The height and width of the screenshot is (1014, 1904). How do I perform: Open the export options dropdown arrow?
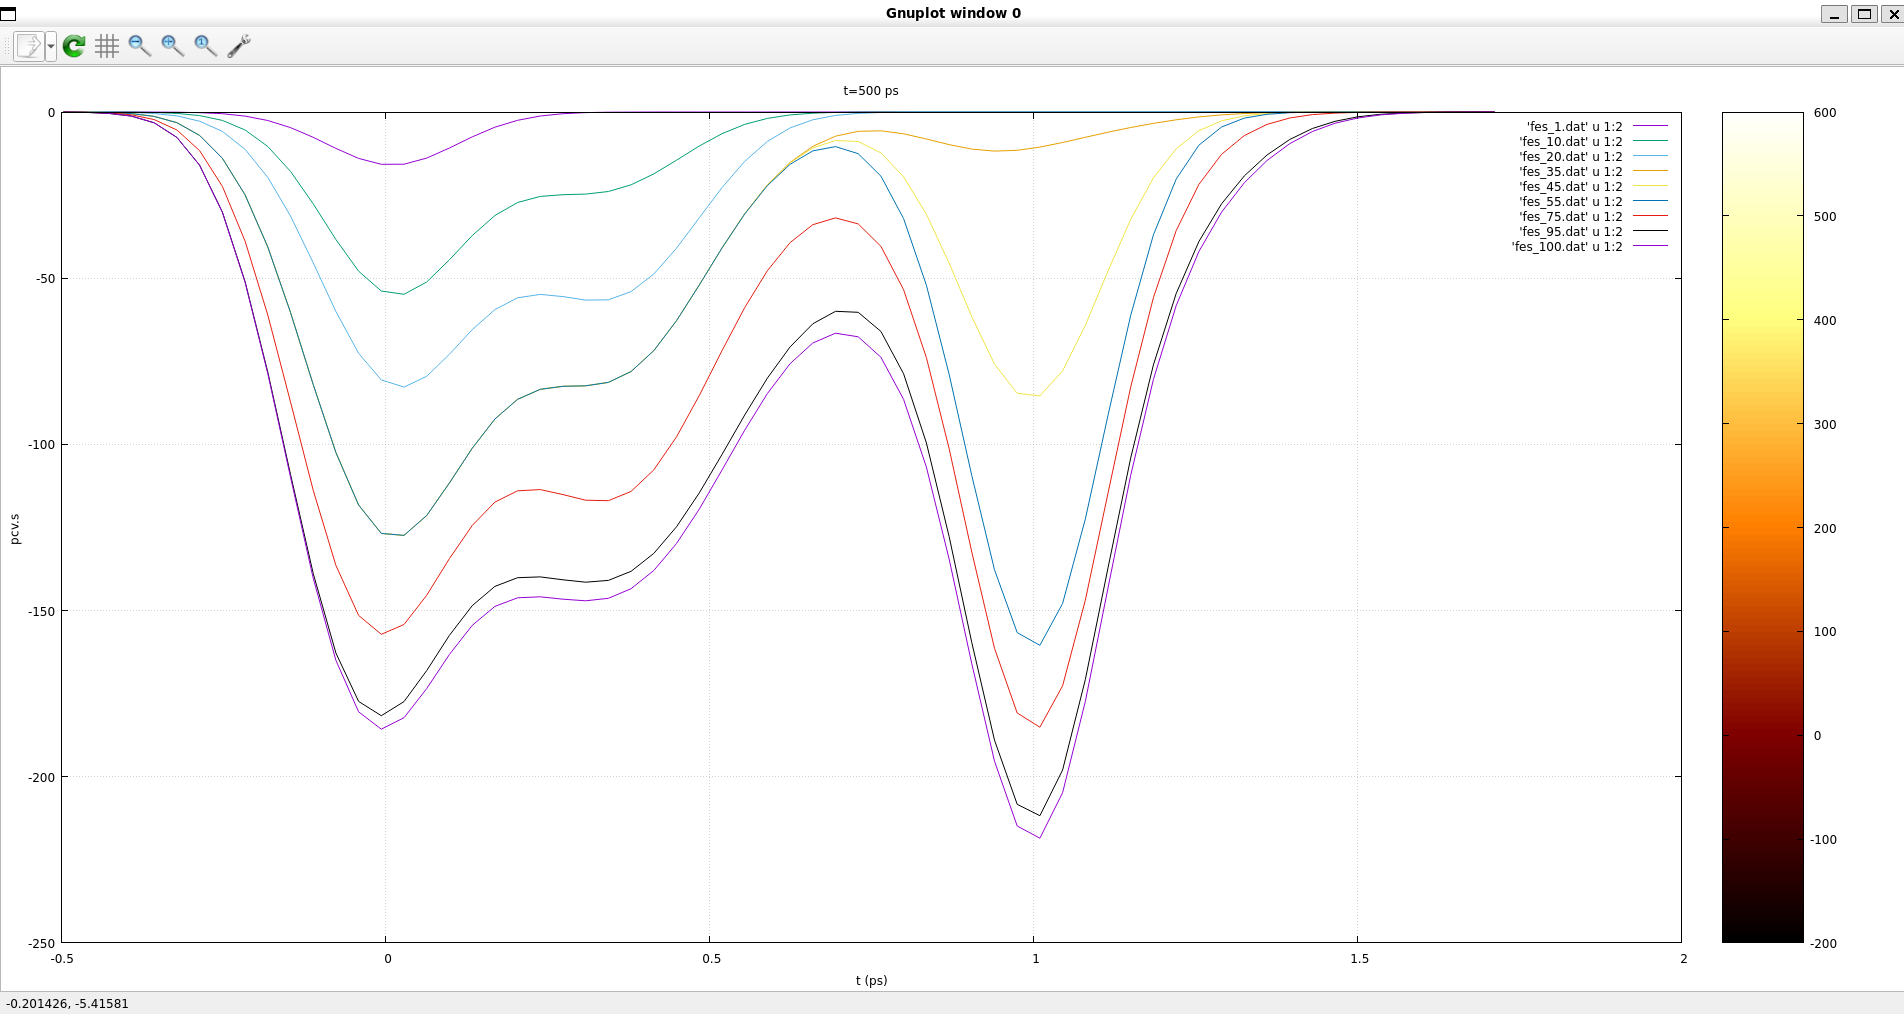point(51,46)
